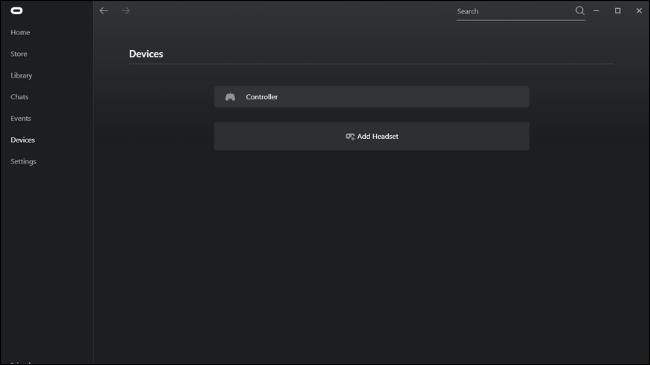650x365 pixels.
Task: Click the search magnifier icon
Action: pyautogui.click(x=580, y=11)
